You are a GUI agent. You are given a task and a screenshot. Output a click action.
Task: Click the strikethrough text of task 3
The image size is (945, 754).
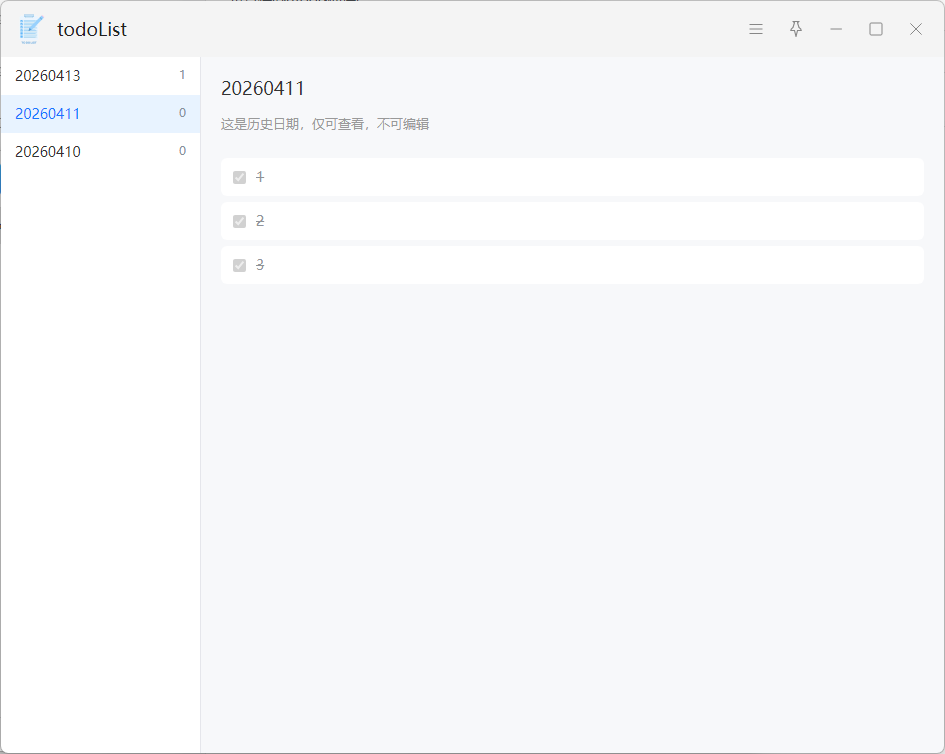coord(260,265)
